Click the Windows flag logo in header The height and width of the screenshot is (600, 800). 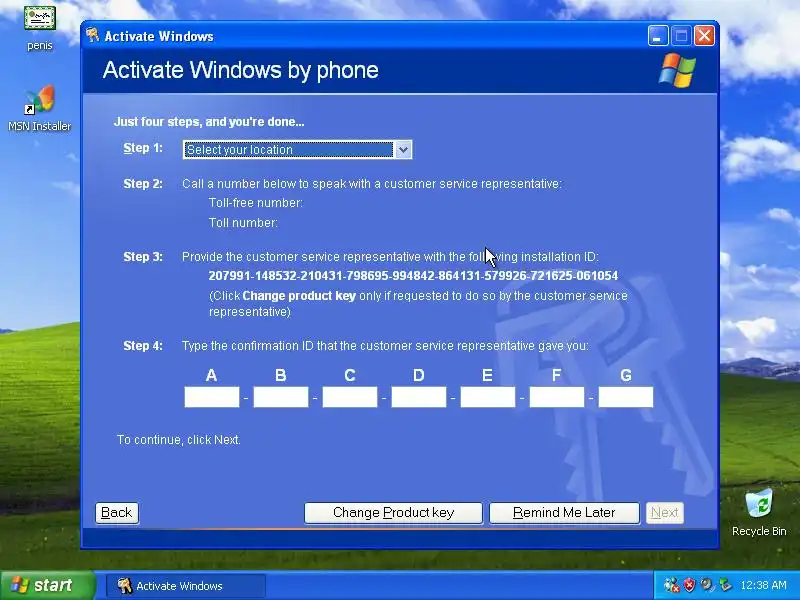(x=677, y=70)
